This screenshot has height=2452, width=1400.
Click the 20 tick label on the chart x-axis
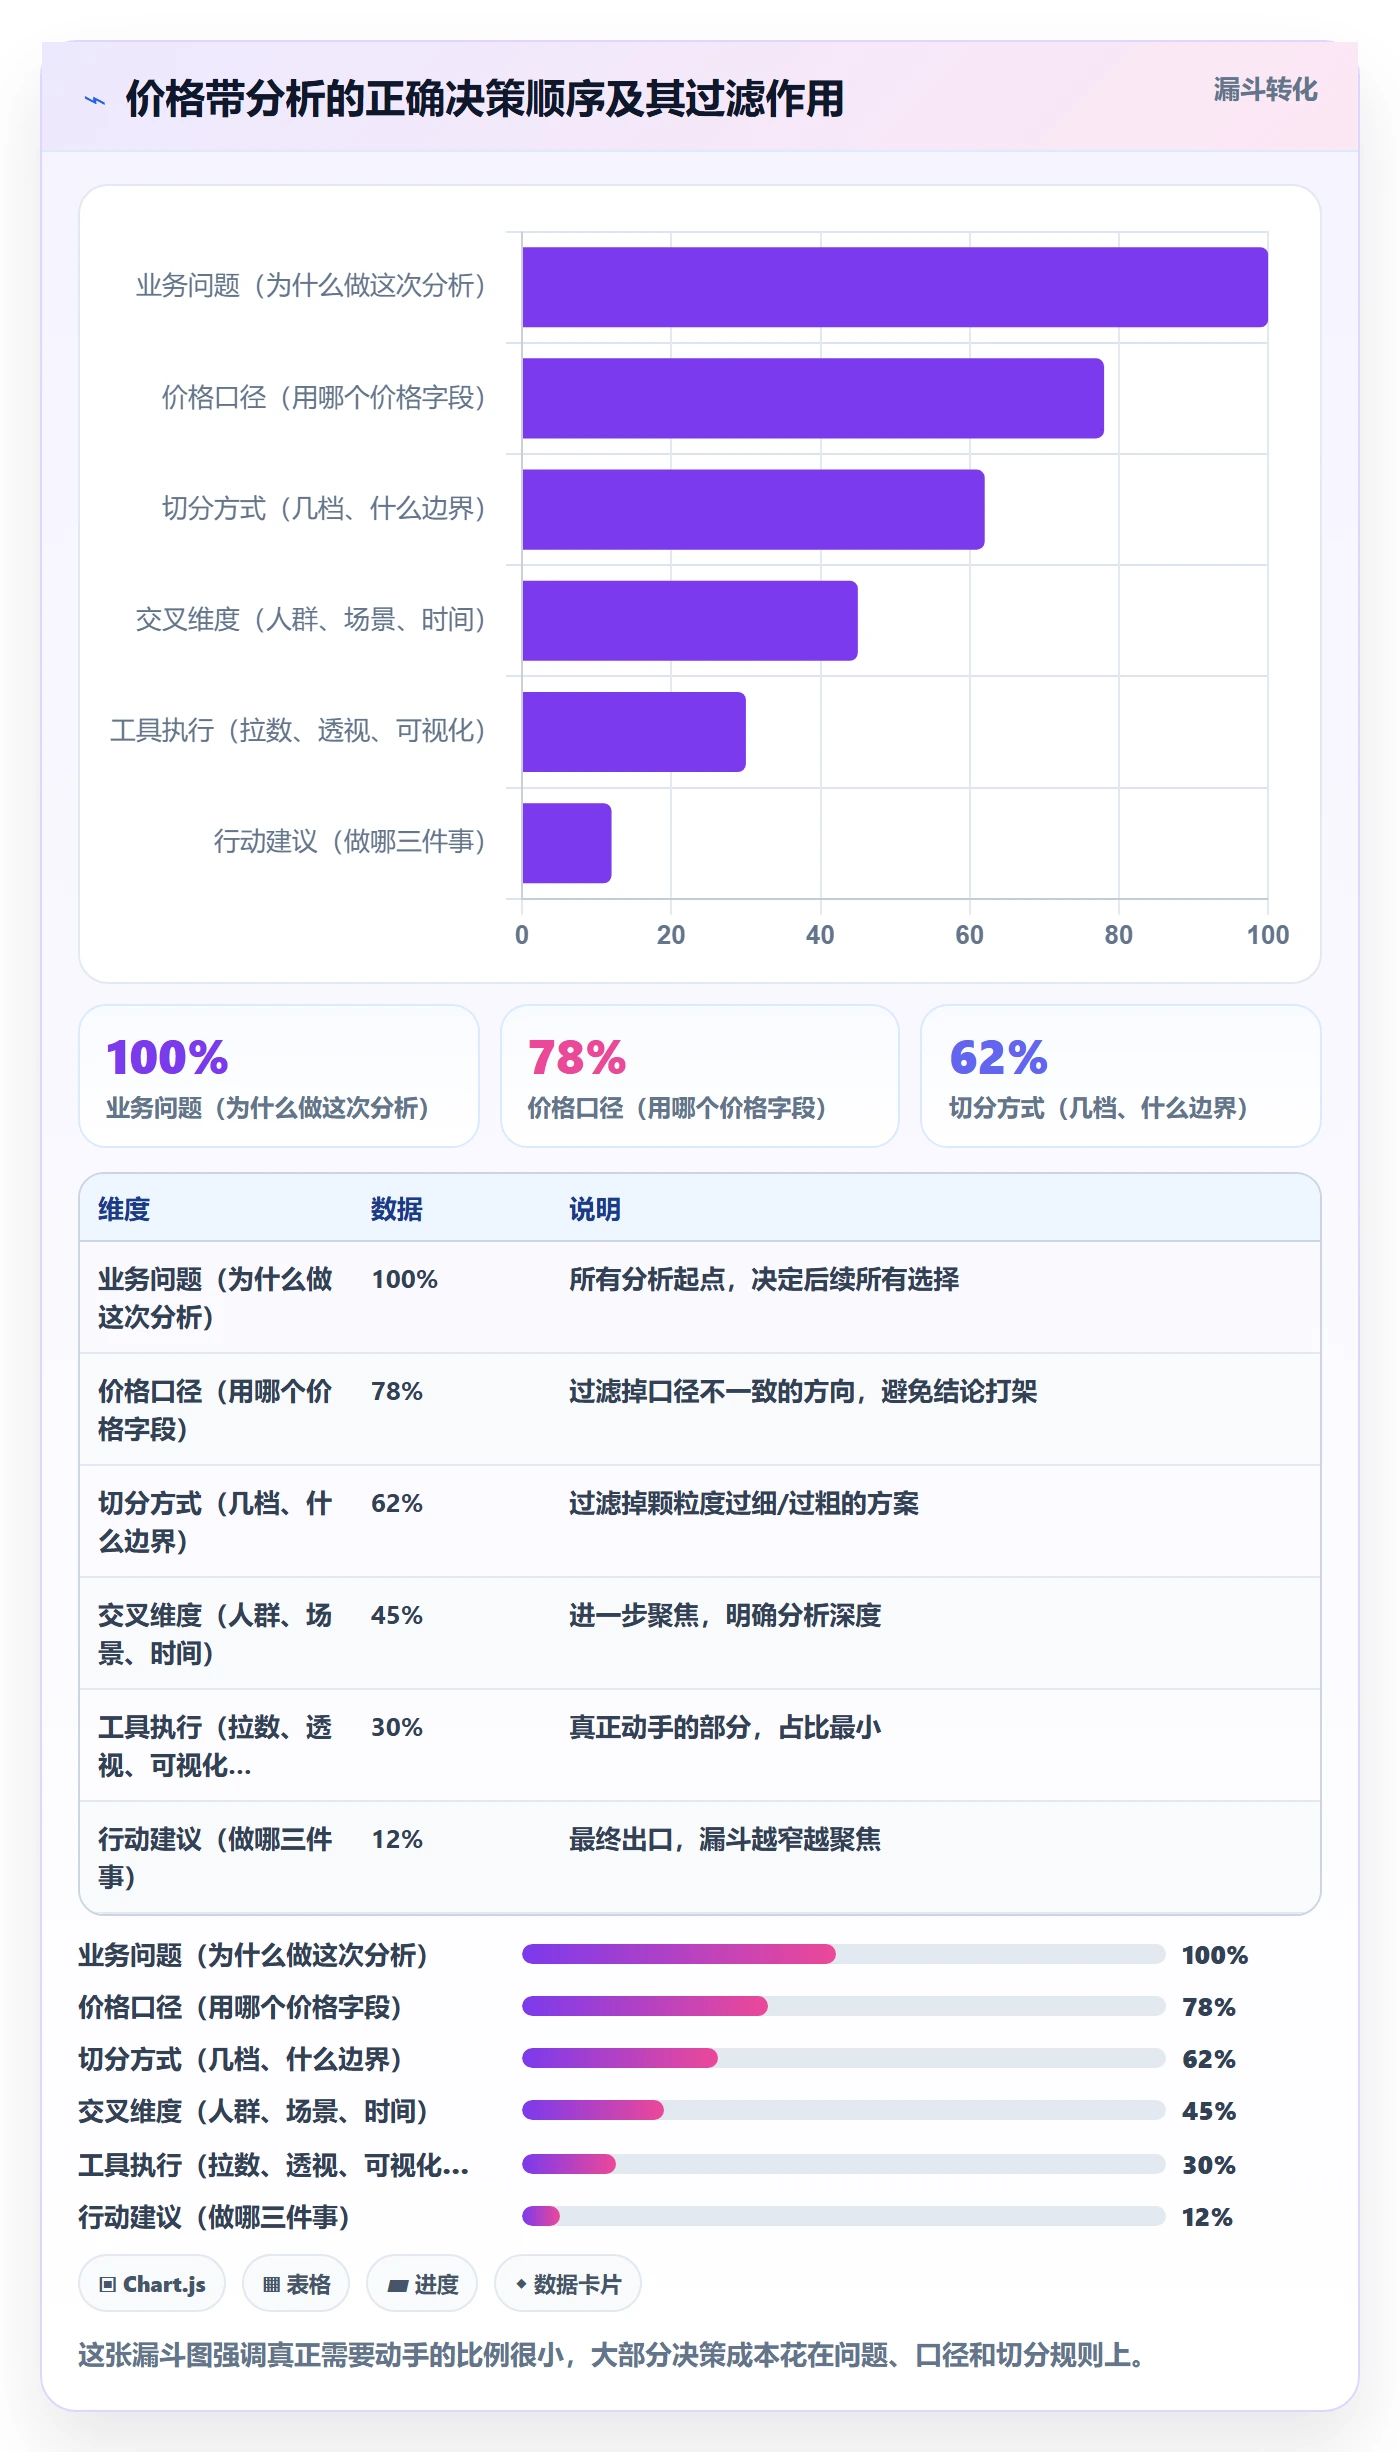671,935
